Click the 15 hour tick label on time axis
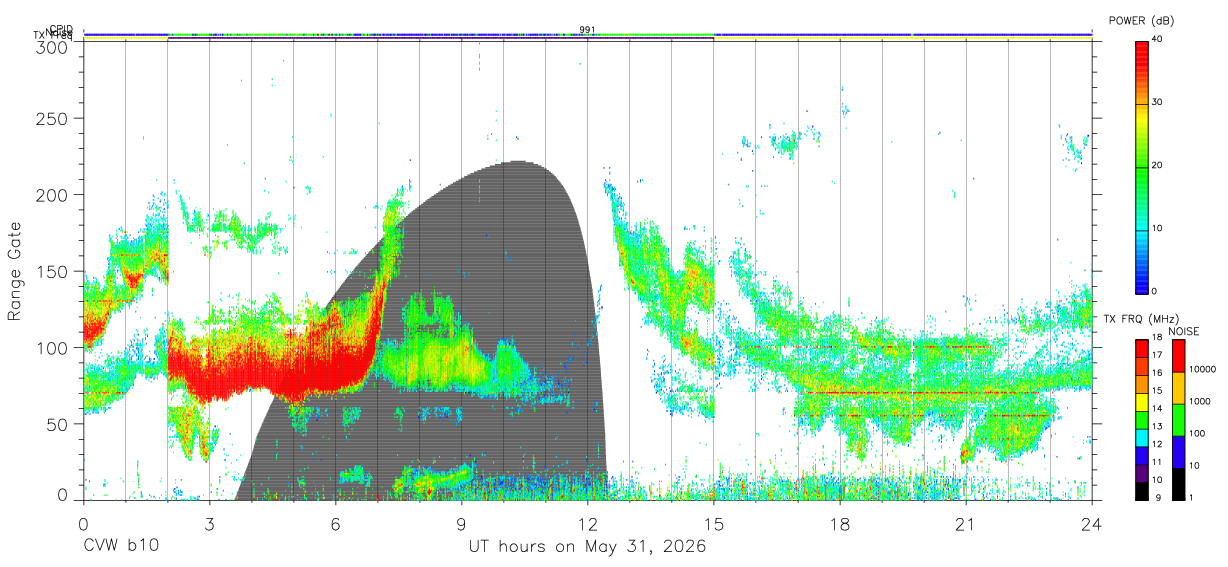Screen dimensions: 1228x567 pyautogui.click(x=713, y=524)
